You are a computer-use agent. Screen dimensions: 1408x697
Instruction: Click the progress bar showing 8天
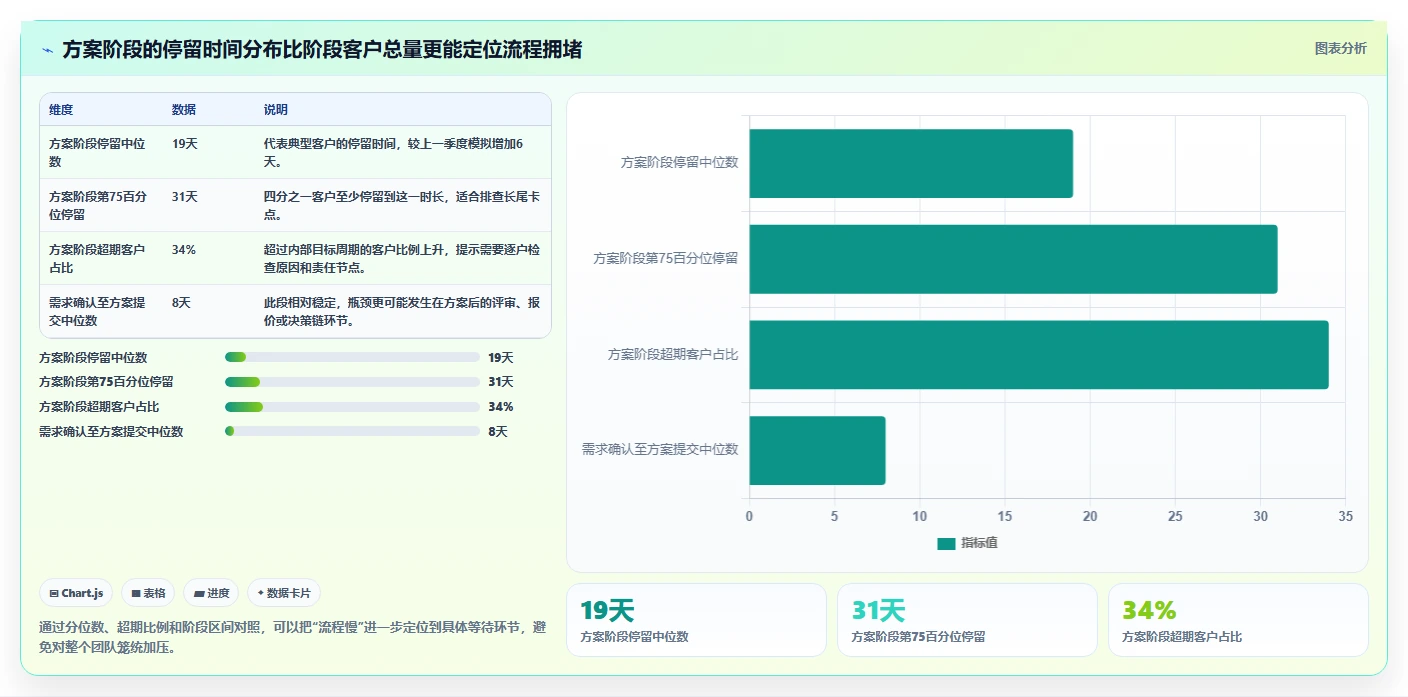point(353,432)
